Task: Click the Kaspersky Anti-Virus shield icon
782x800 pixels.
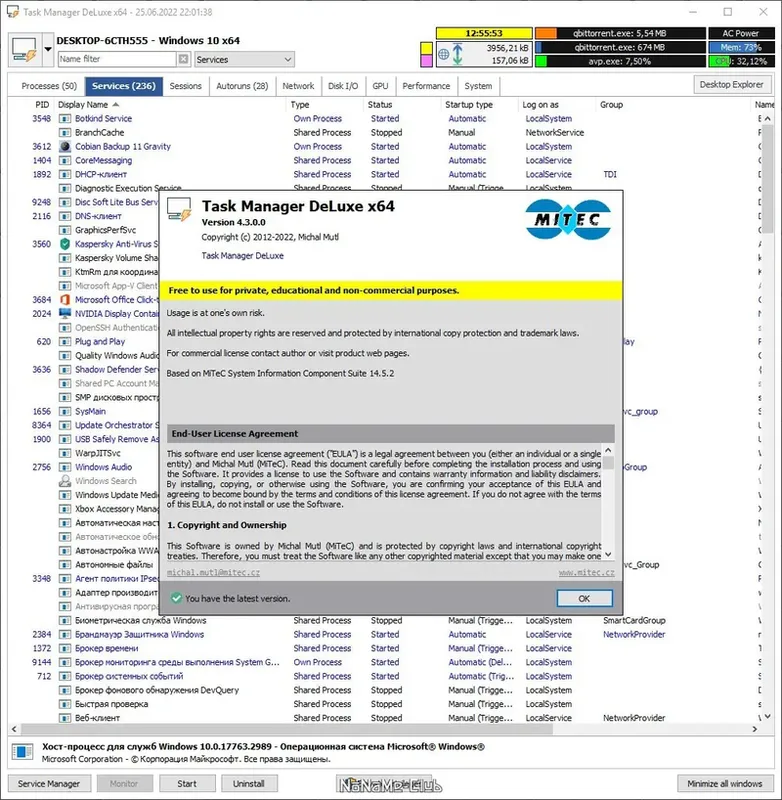Action: click(65, 244)
